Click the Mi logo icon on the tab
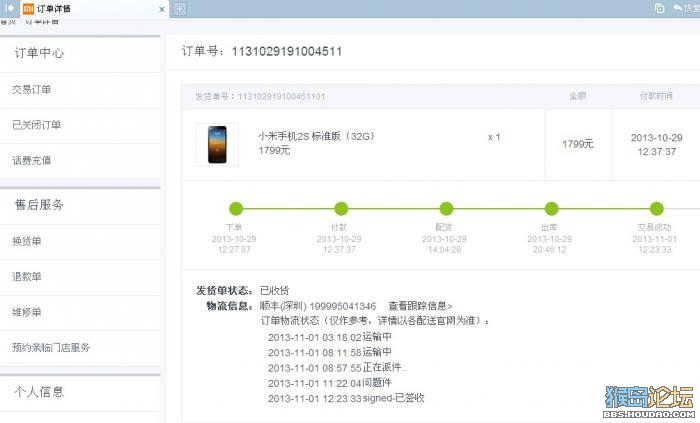The image size is (700, 423). tap(28, 9)
